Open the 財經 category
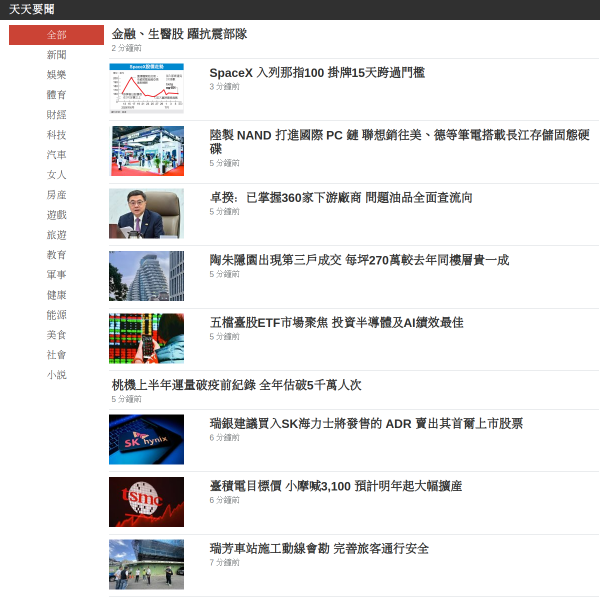 [56, 115]
